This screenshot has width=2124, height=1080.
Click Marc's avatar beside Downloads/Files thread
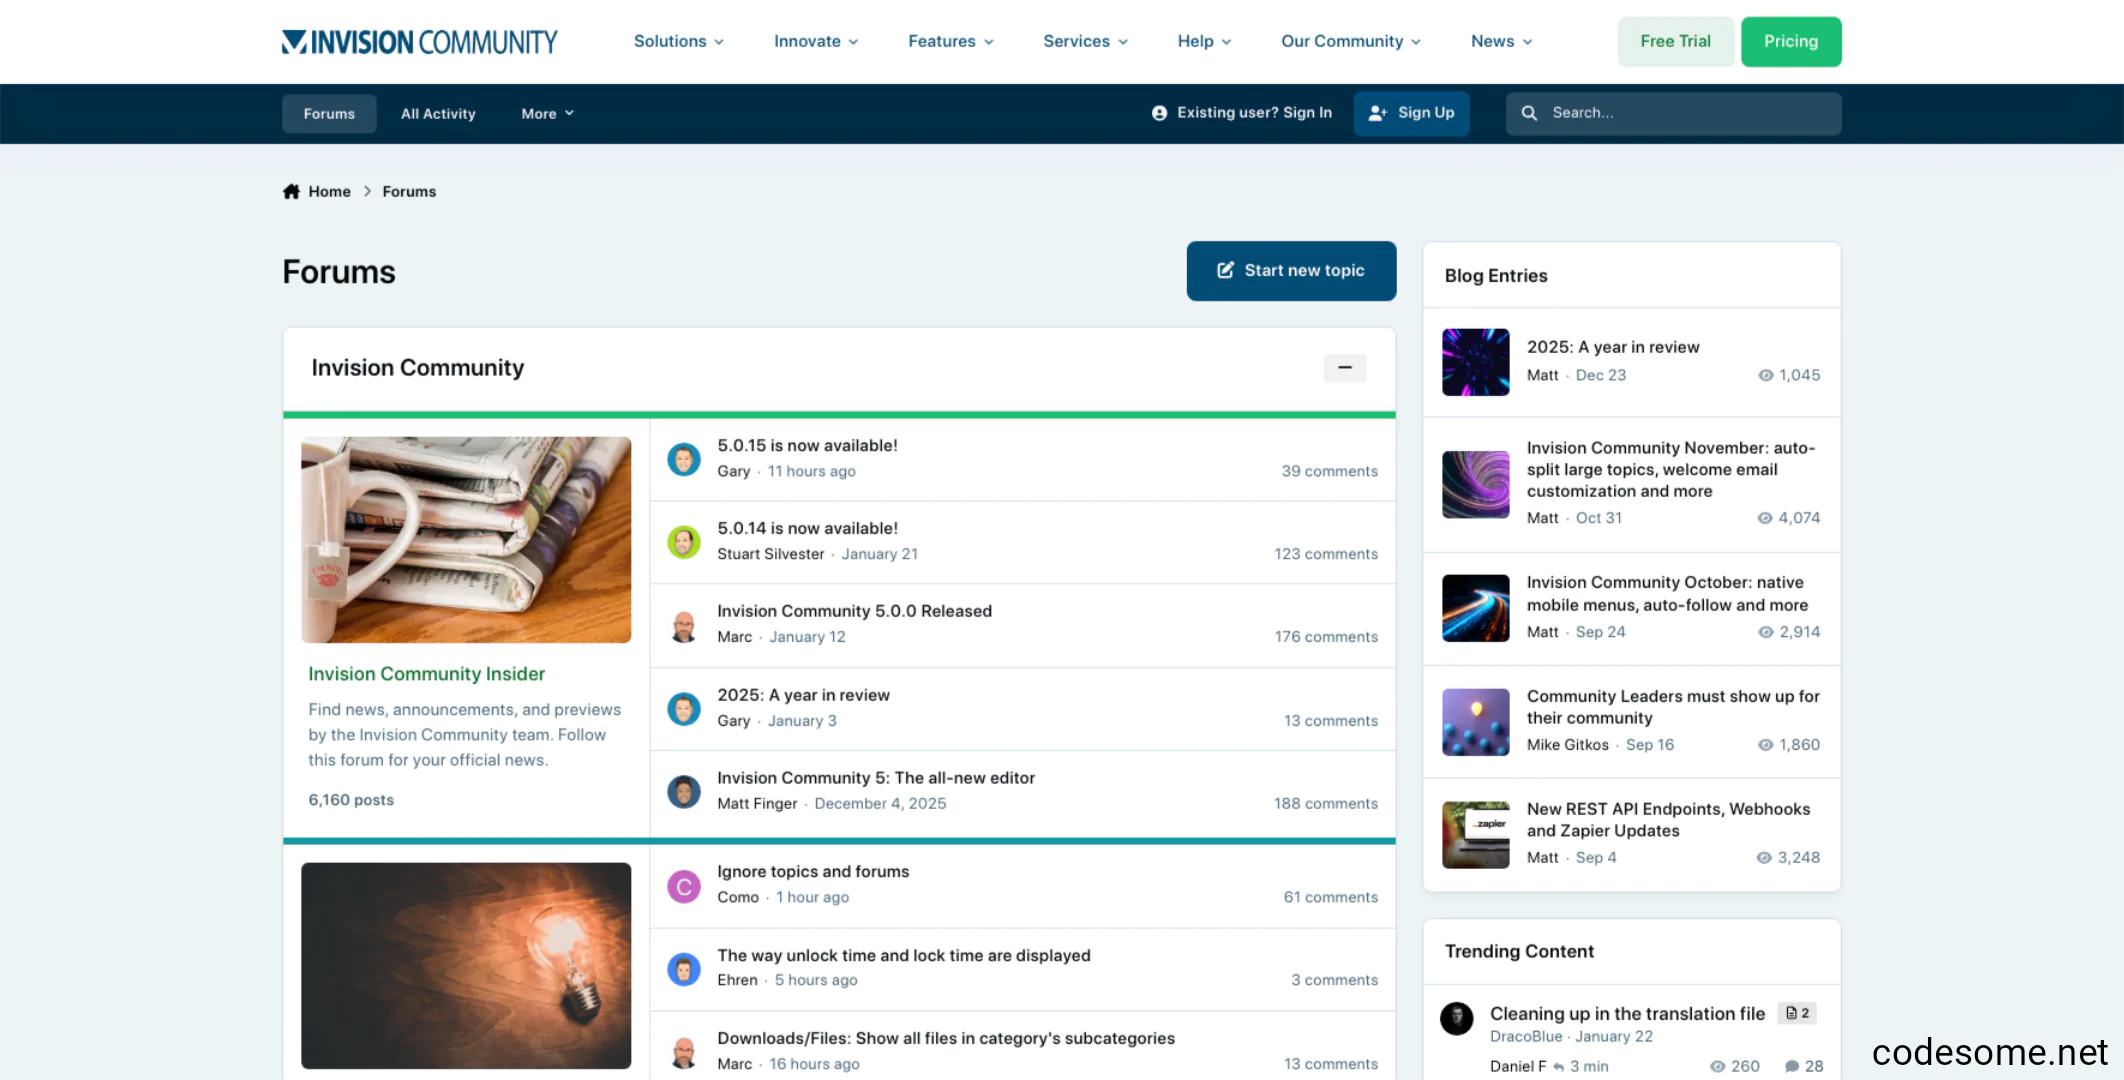(684, 1052)
